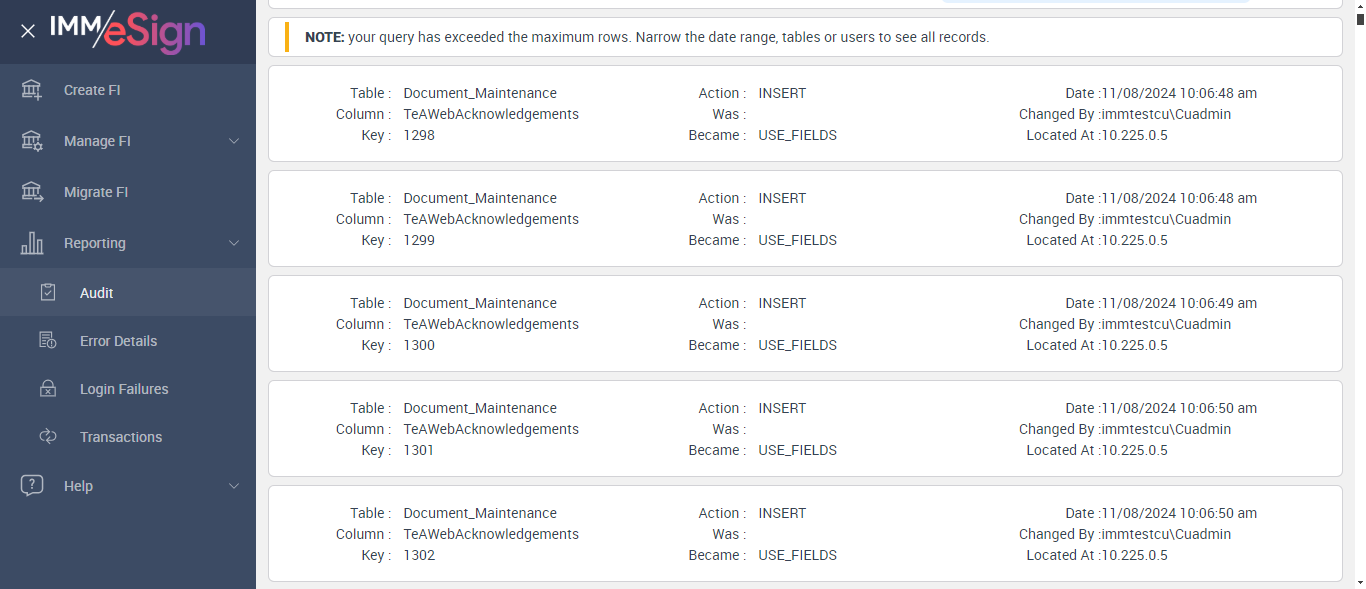The height and width of the screenshot is (589, 1366).
Task: Open Login Failures page
Action: coord(124,389)
